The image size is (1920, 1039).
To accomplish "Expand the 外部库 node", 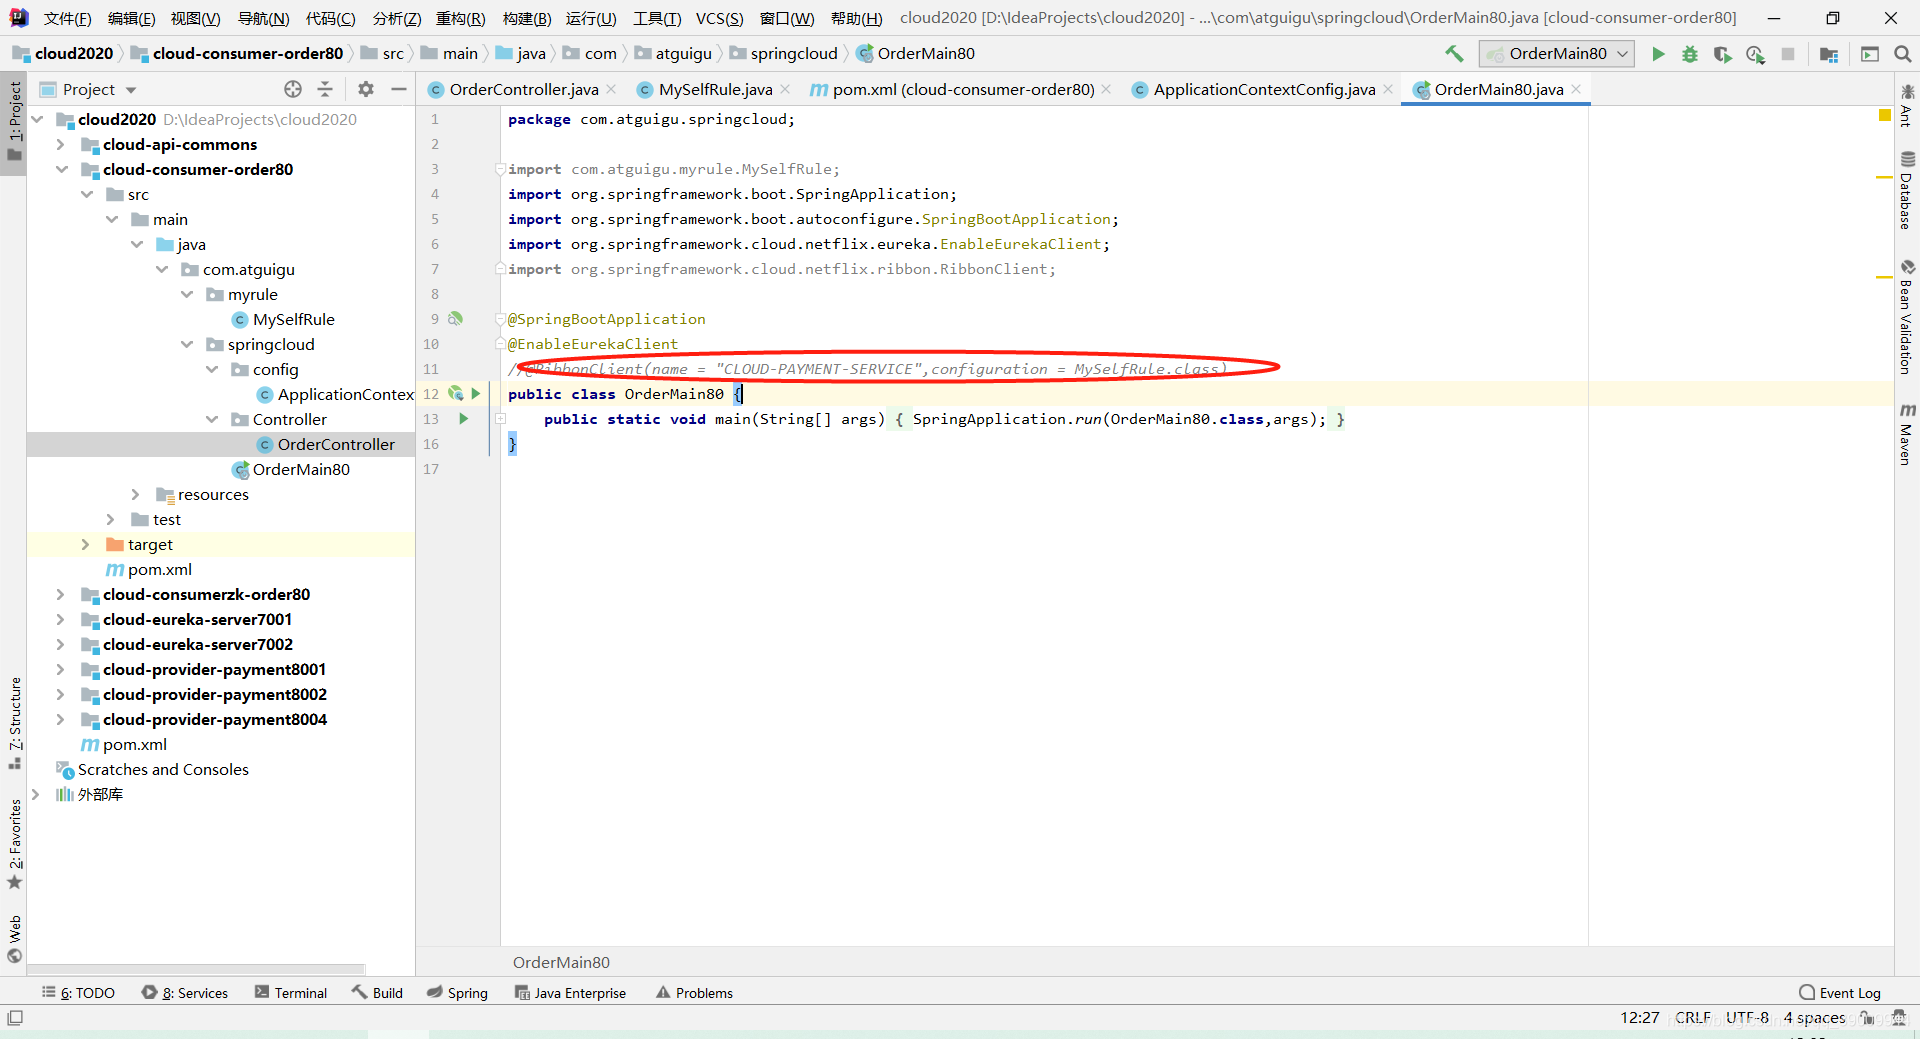I will pyautogui.click(x=36, y=794).
